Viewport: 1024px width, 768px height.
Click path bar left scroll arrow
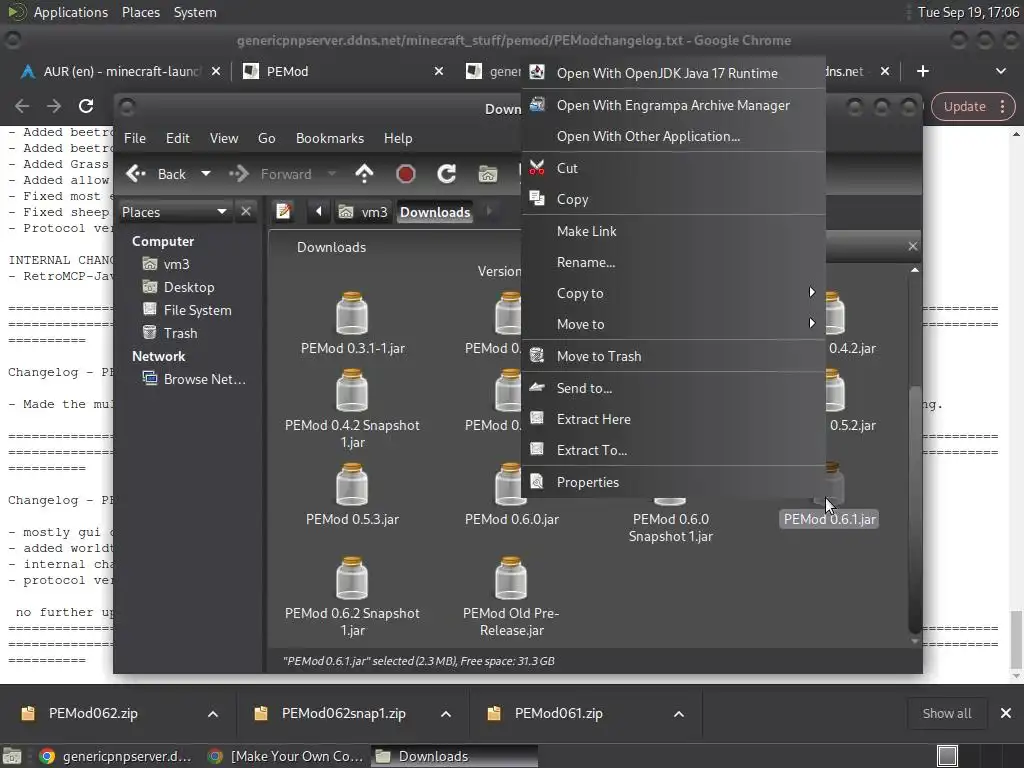click(x=319, y=212)
